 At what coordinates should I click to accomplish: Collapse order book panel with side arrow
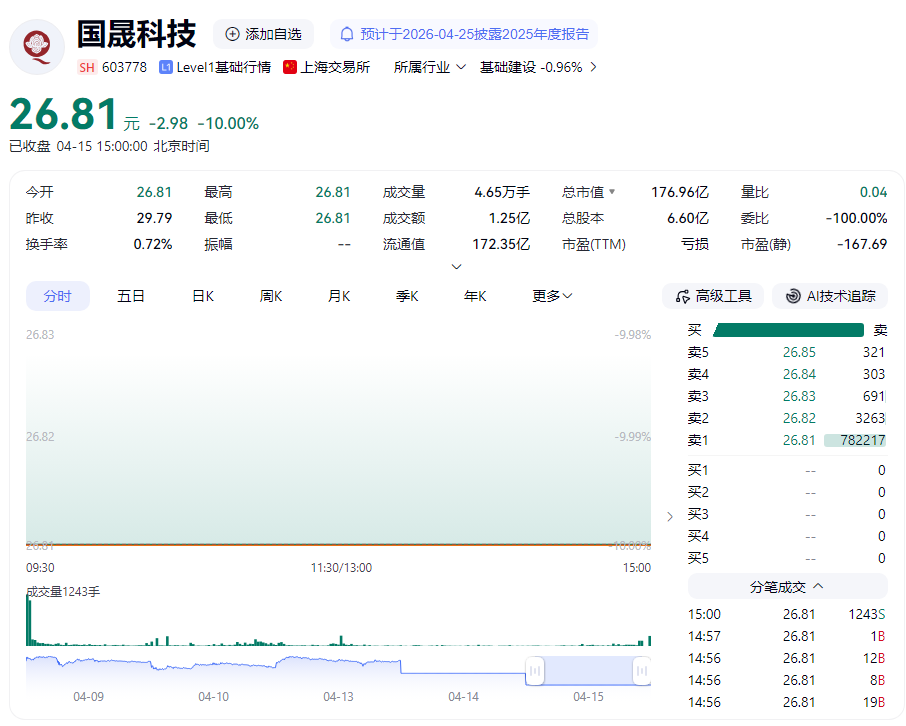click(x=670, y=516)
